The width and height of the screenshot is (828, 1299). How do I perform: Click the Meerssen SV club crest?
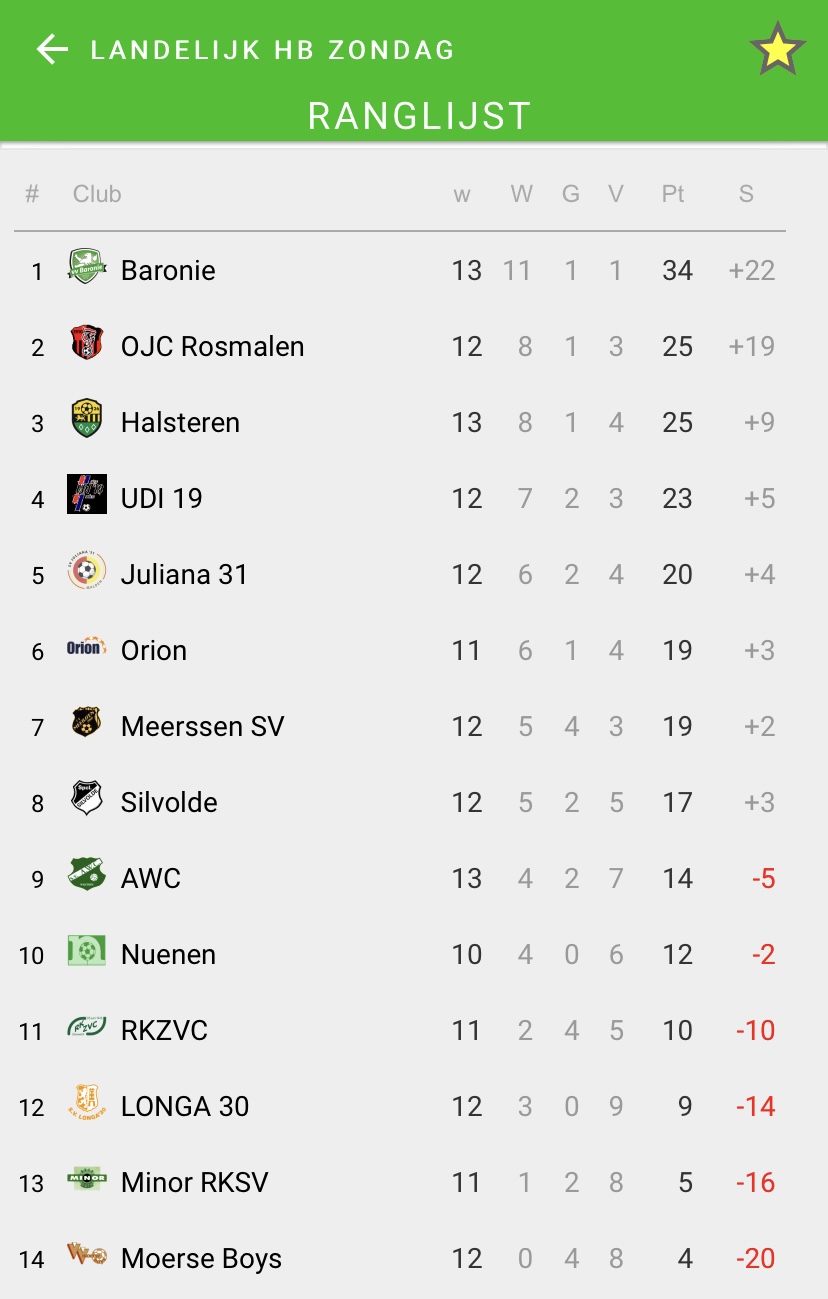(x=87, y=722)
